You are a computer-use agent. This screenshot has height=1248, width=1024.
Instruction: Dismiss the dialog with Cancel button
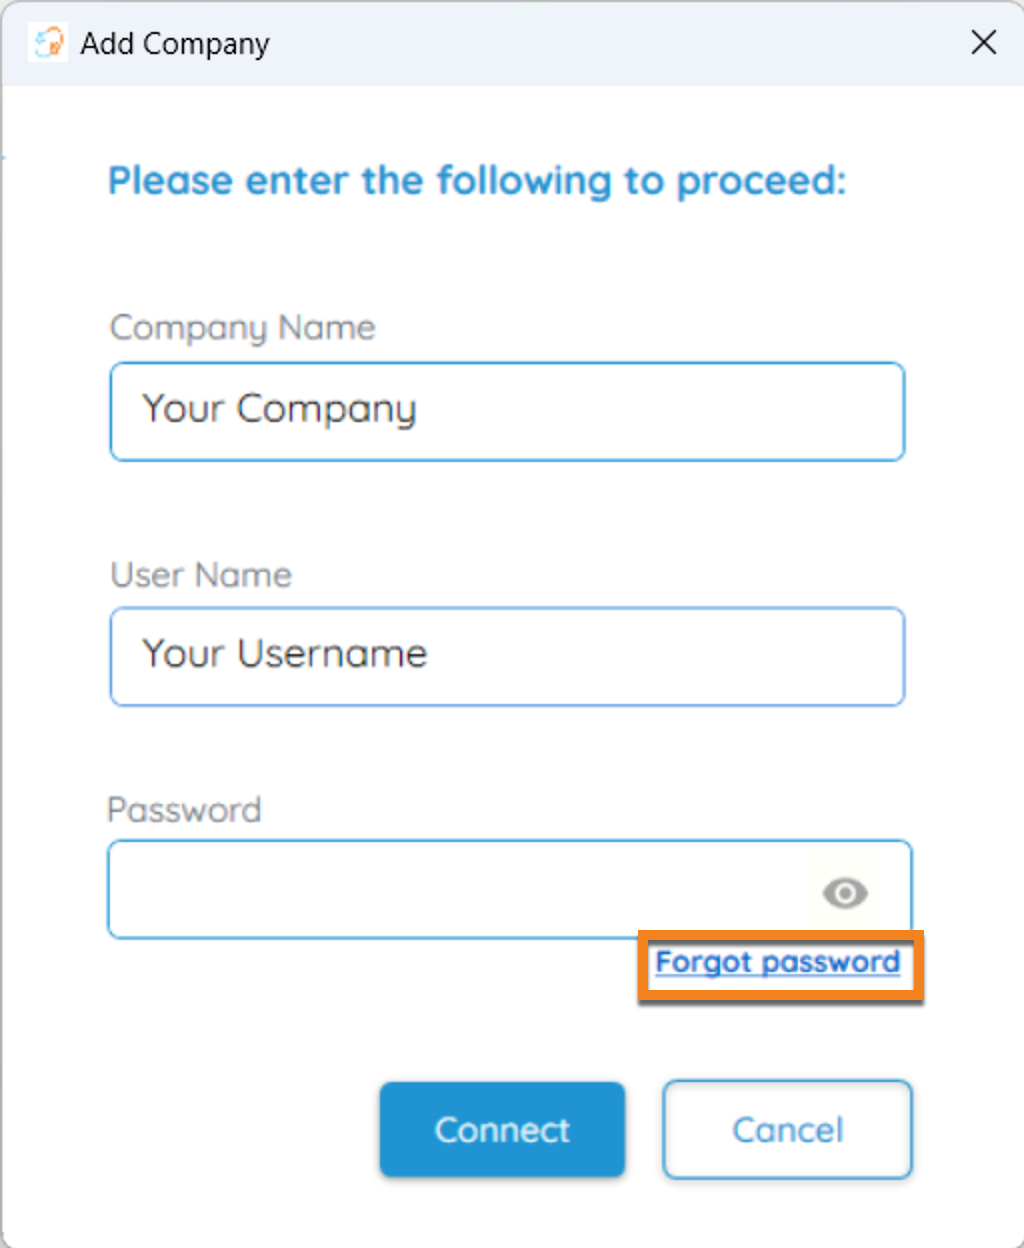pyautogui.click(x=788, y=1130)
